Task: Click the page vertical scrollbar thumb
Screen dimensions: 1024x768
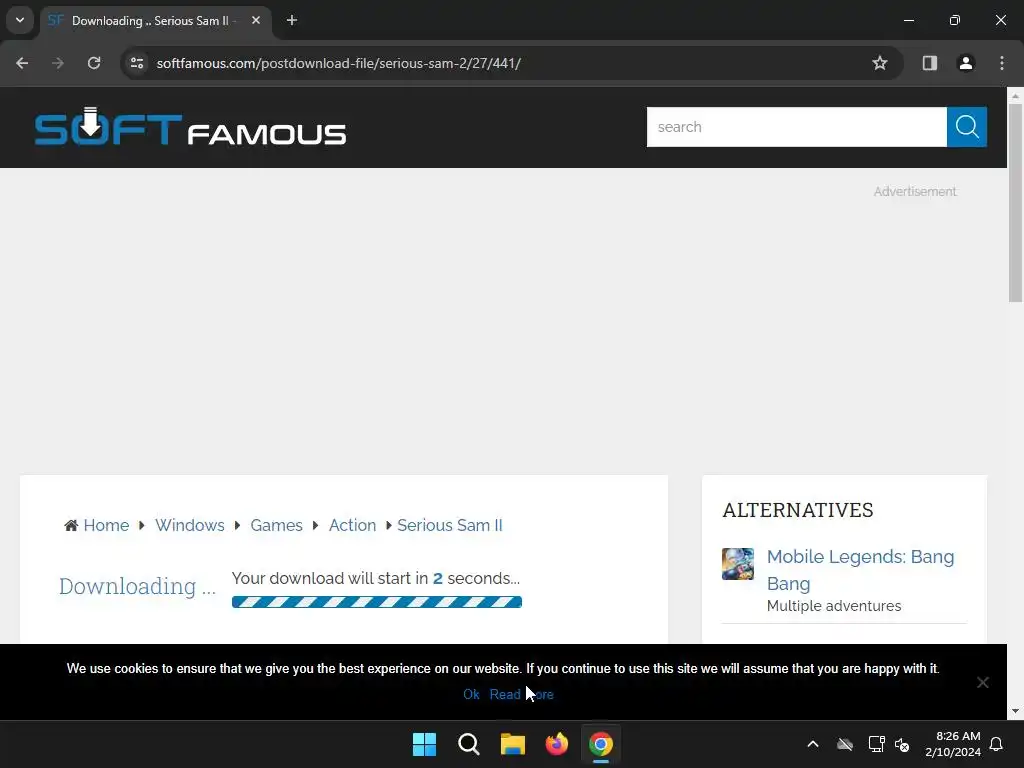Action: pyautogui.click(x=1015, y=202)
